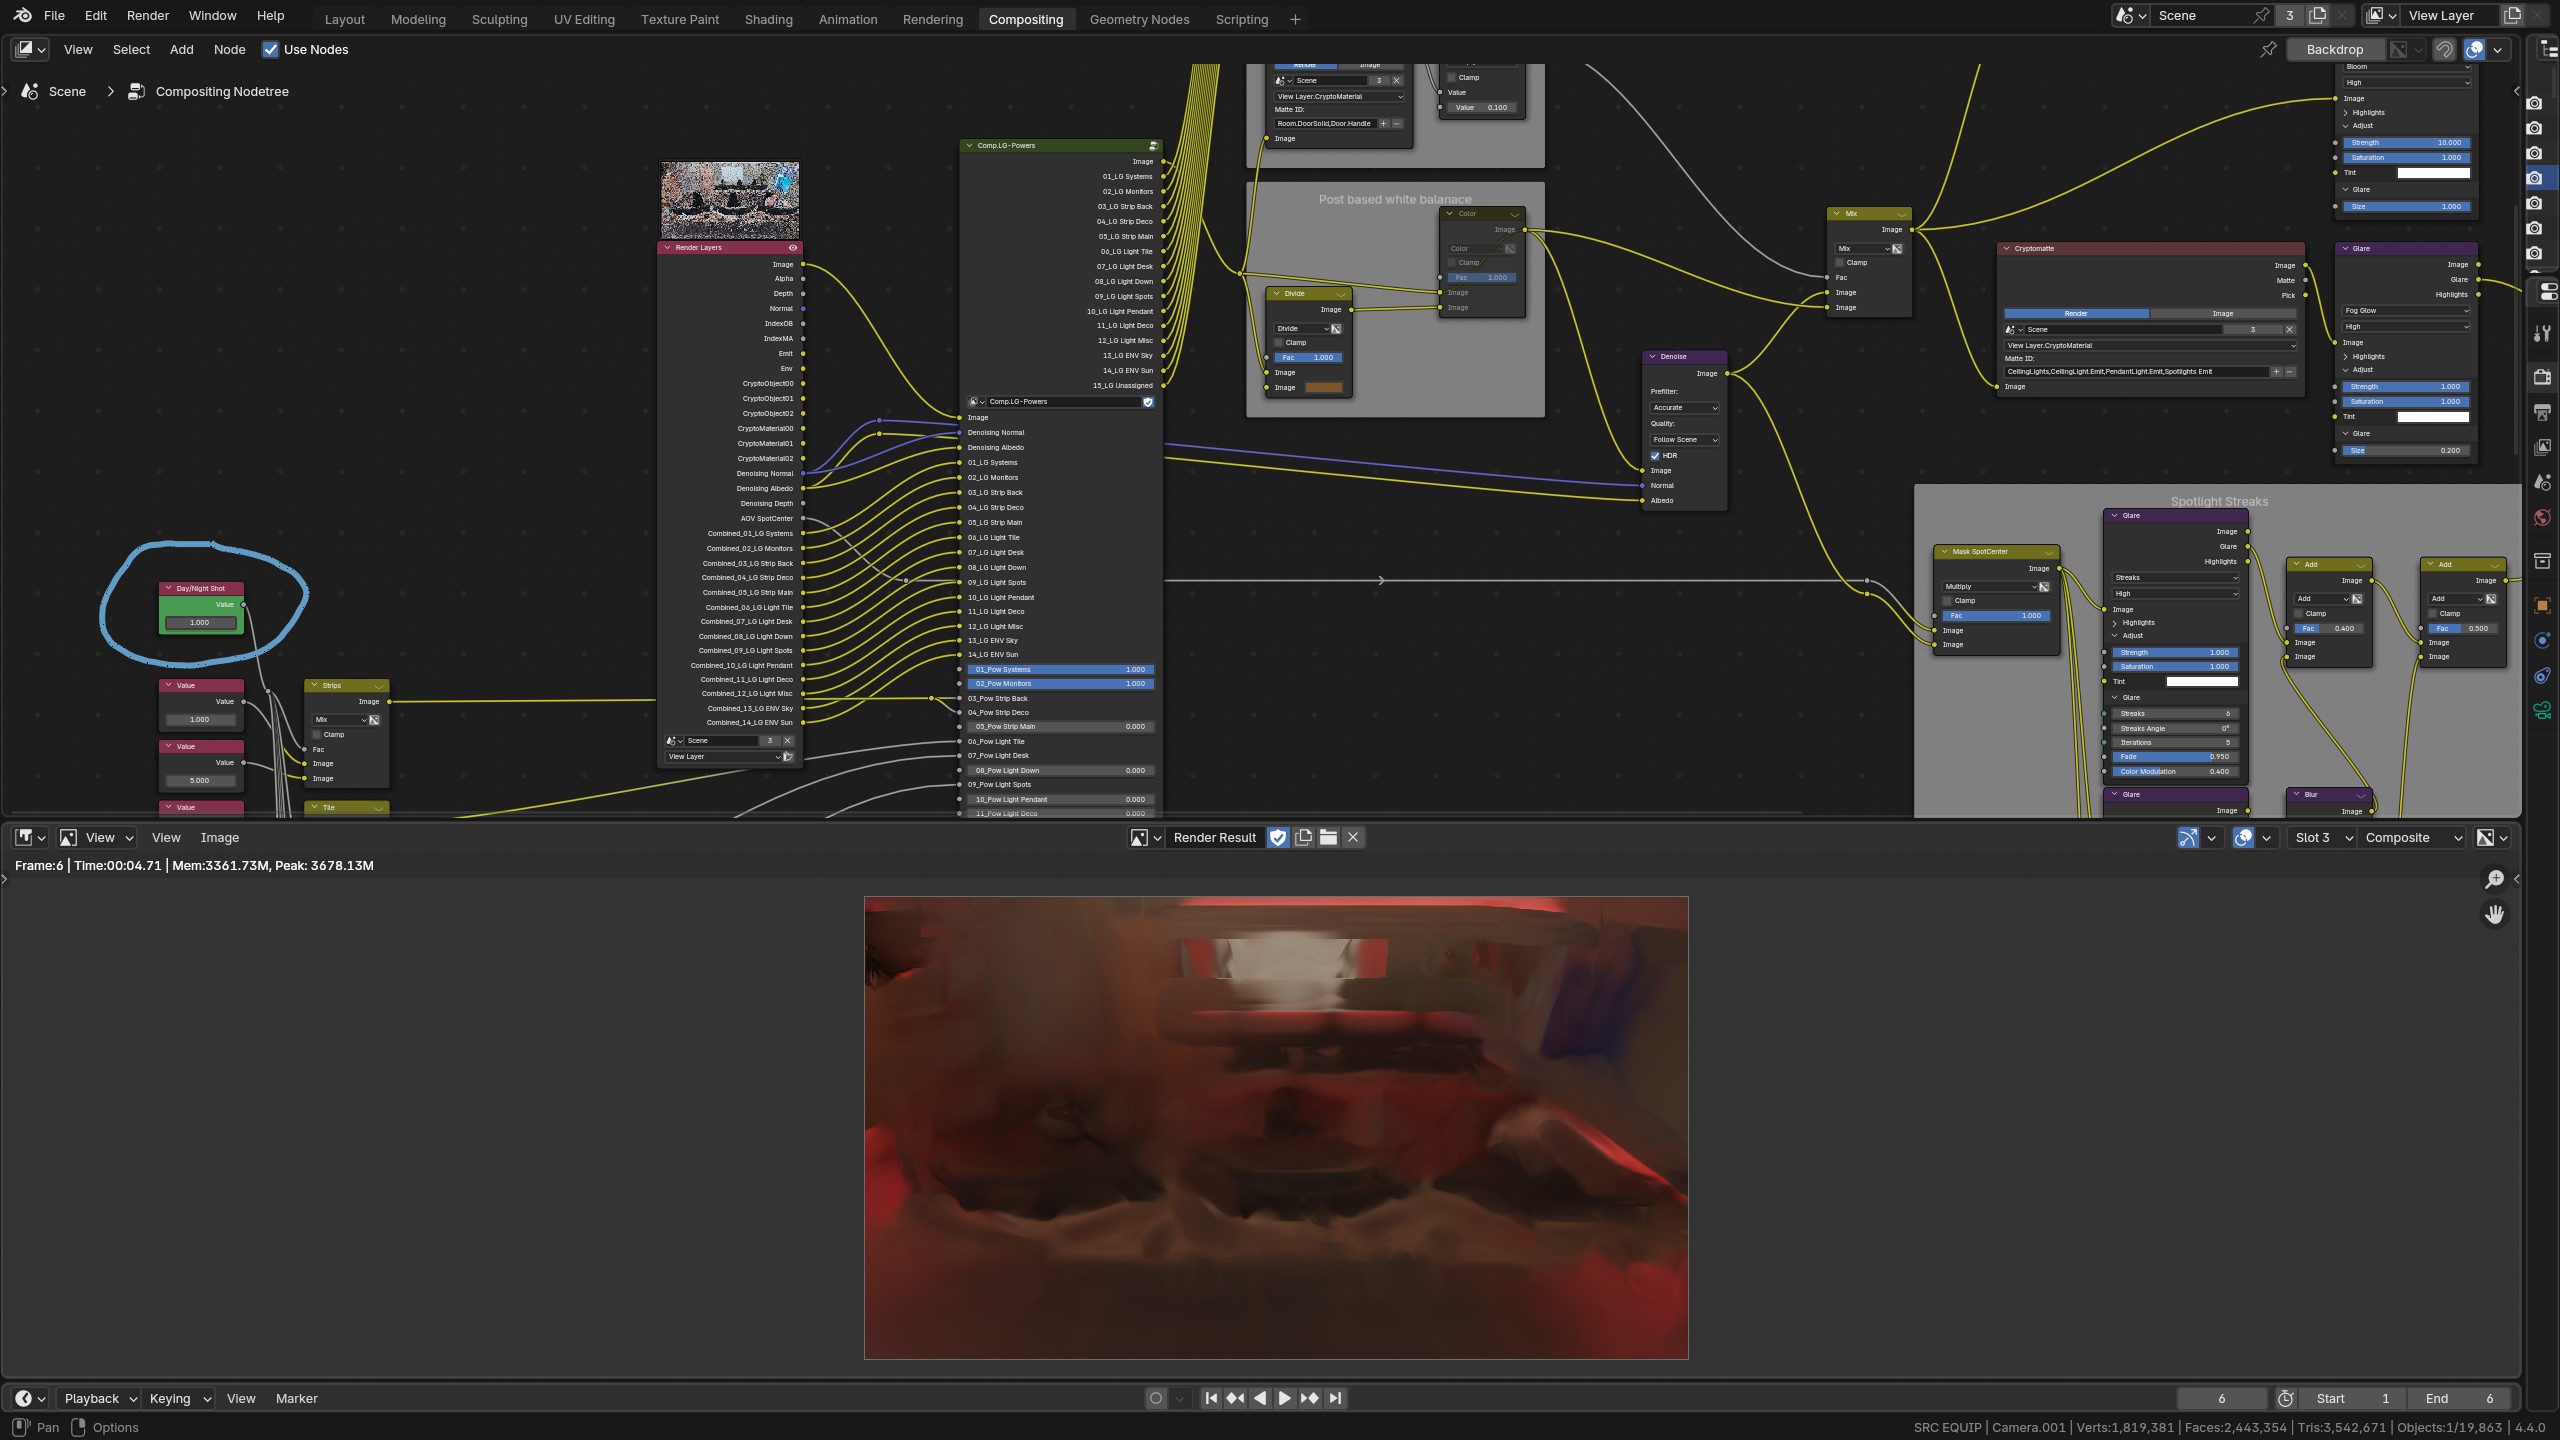This screenshot has height=1440, width=2560.
Task: Jump to the first frame
Action: click(x=1210, y=1399)
